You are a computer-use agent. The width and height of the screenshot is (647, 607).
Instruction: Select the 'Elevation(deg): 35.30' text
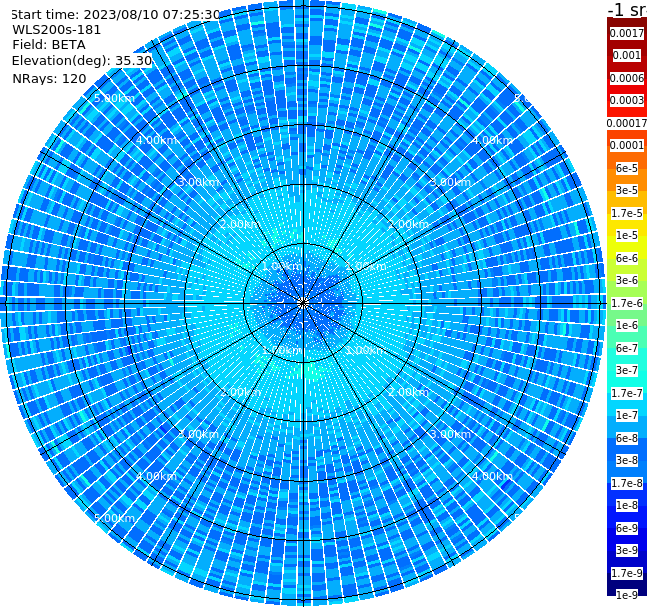click(x=82, y=61)
